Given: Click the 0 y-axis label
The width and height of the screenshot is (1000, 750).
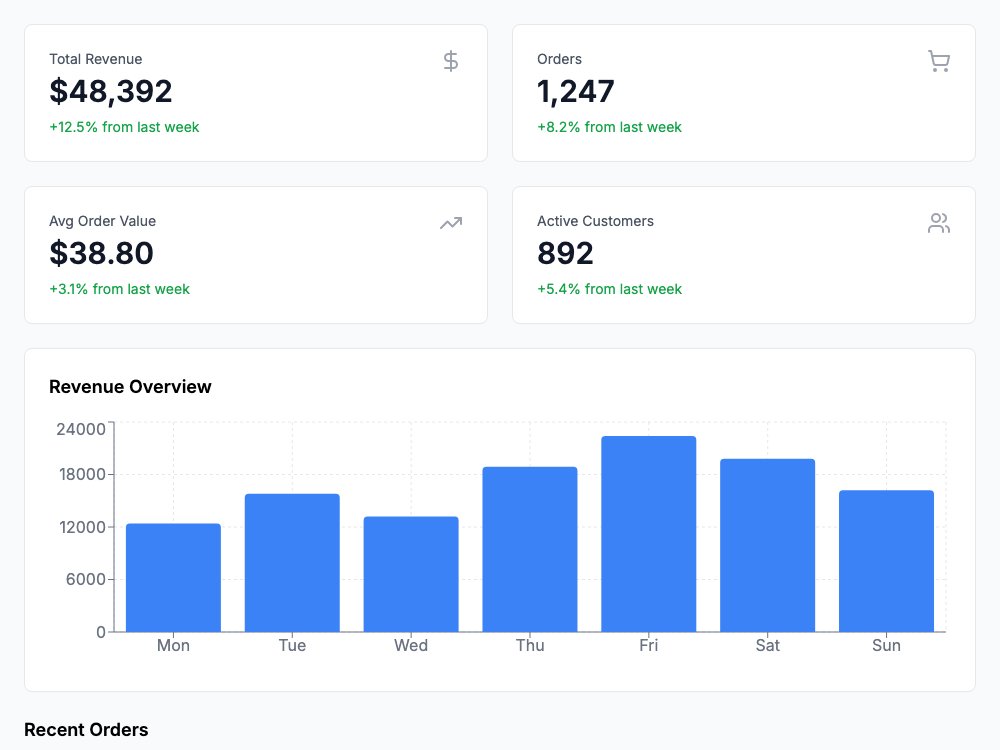Looking at the screenshot, I should pyautogui.click(x=101, y=632).
